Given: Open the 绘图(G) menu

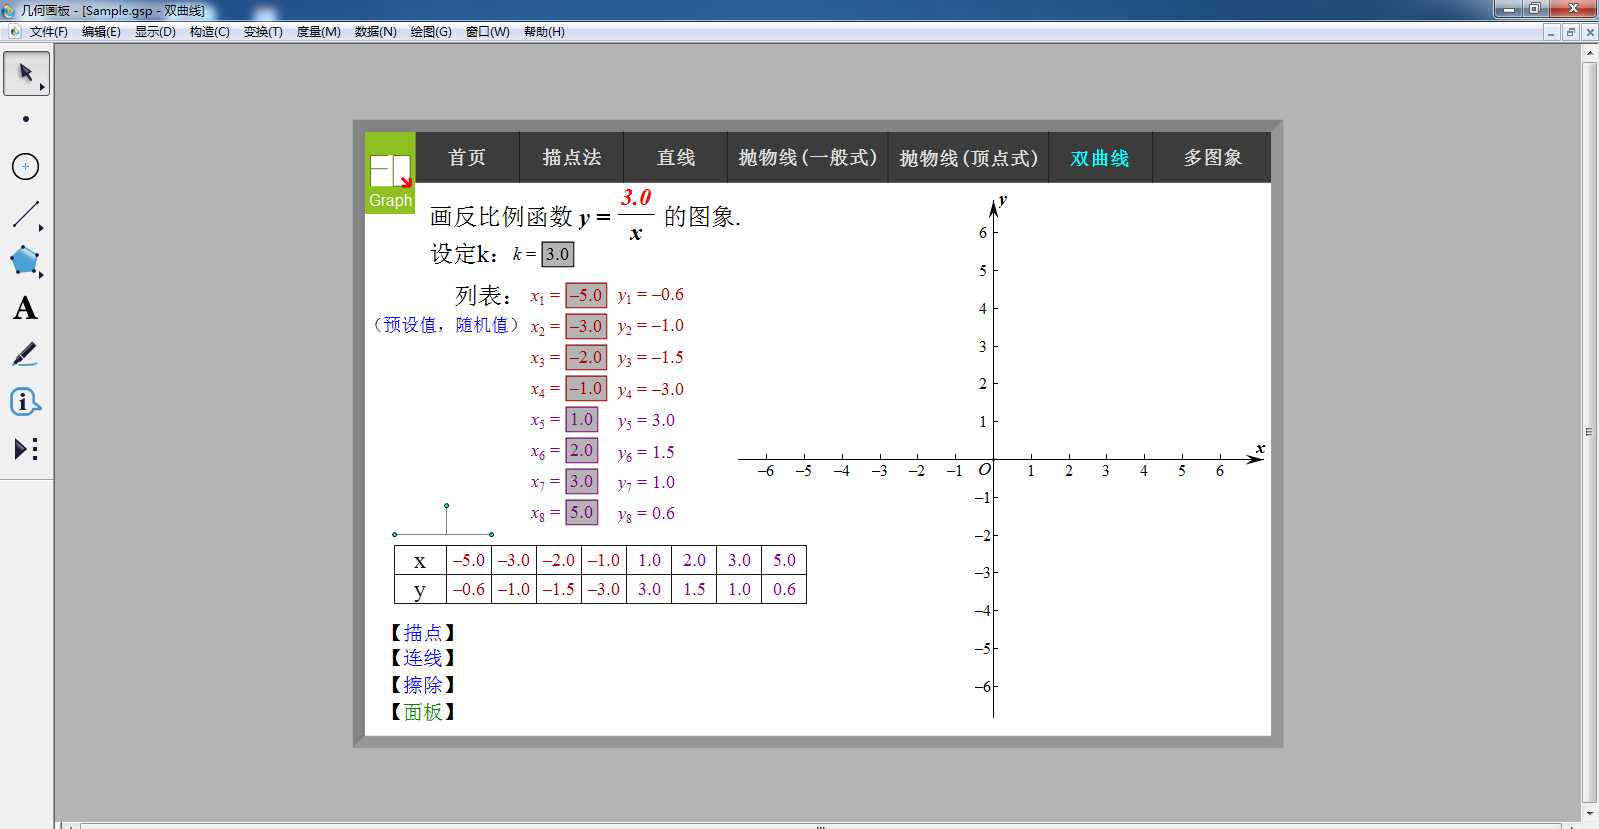Looking at the screenshot, I should [x=431, y=32].
